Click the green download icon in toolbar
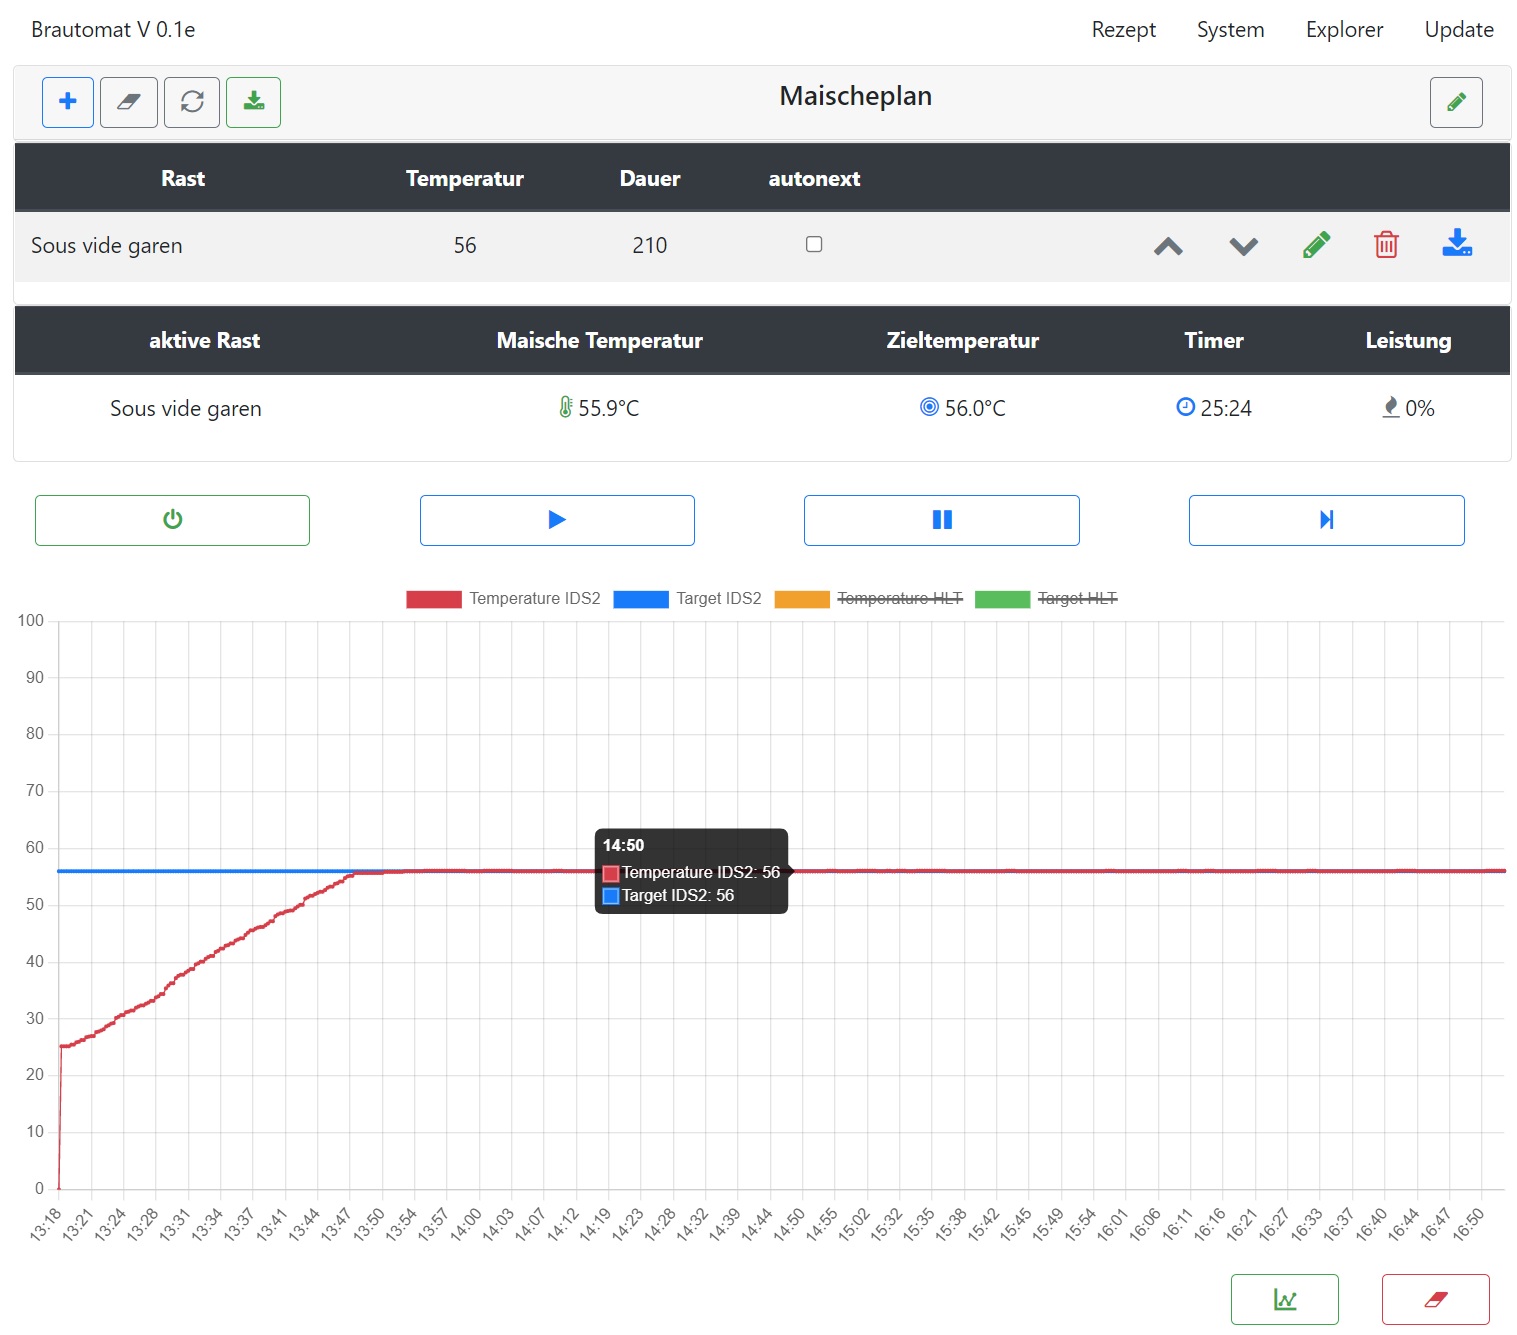 pyautogui.click(x=254, y=102)
